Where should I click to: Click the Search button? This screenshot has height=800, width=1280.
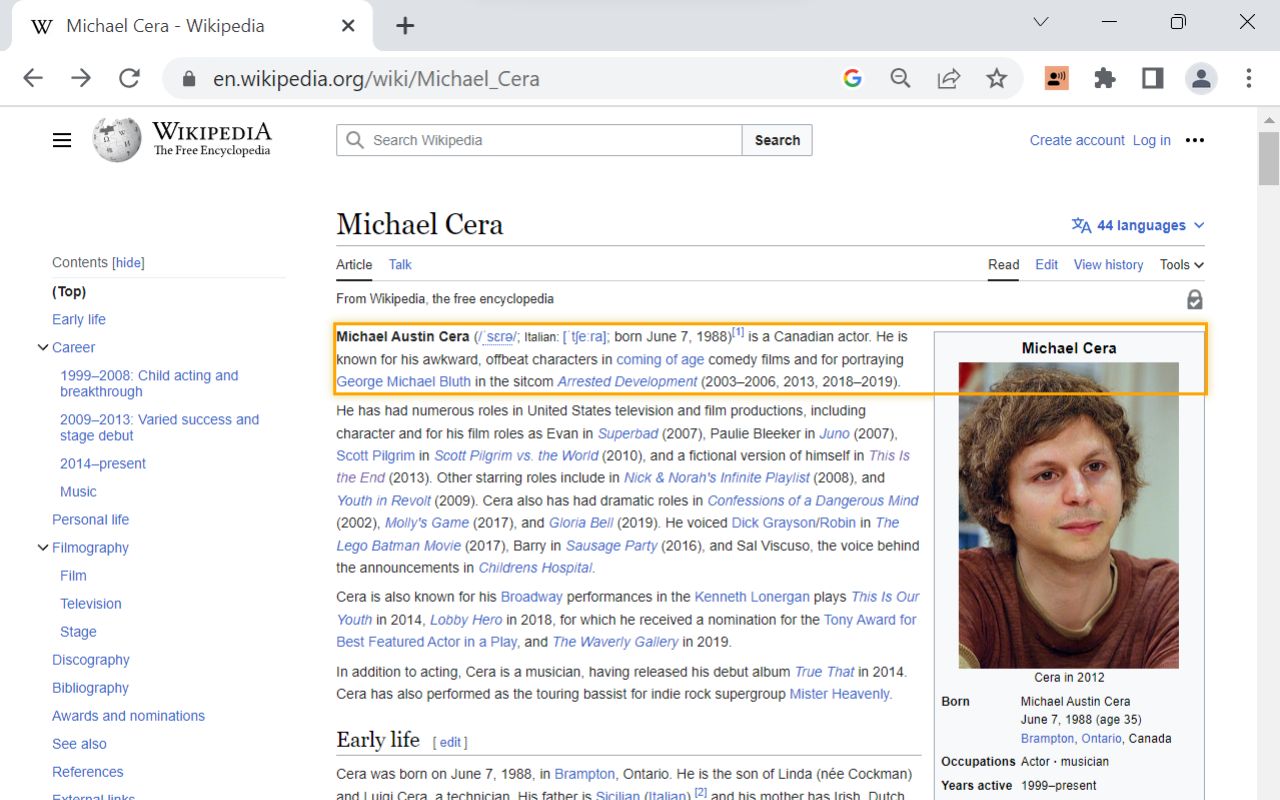(x=777, y=140)
